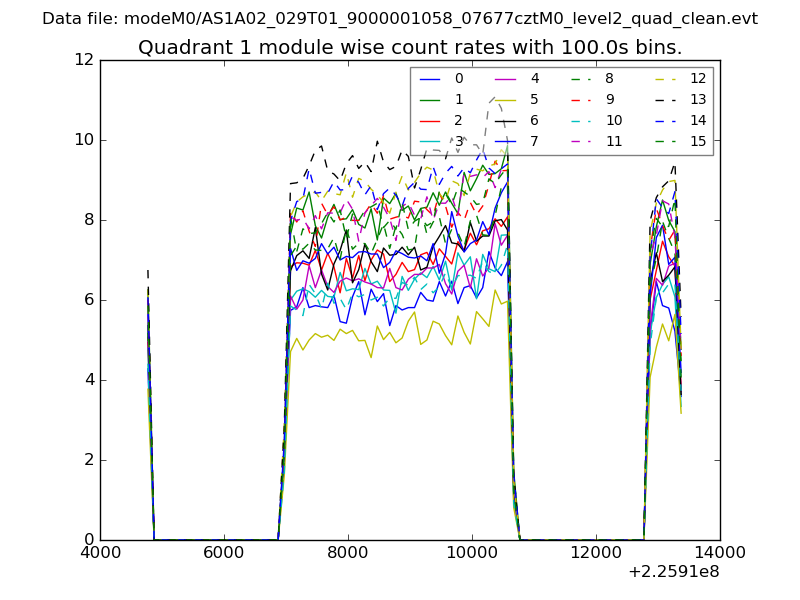Image resolution: width=800 pixels, height=600 pixels.
Task: Click the plot title about Quadrant 1 count rates
Action: (x=410, y=48)
